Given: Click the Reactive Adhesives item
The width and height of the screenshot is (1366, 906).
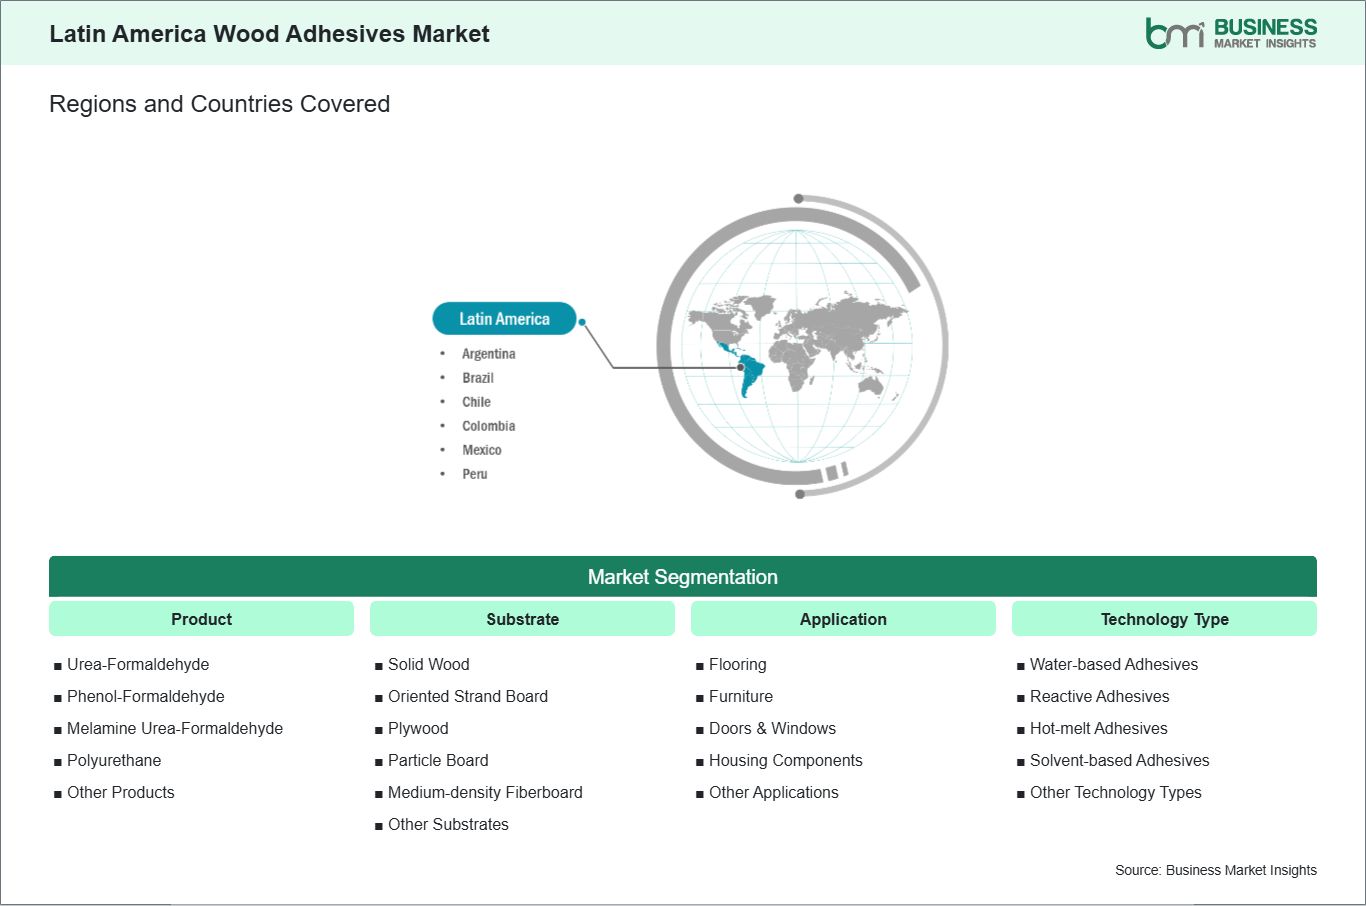Looking at the screenshot, I should coord(1099,696).
